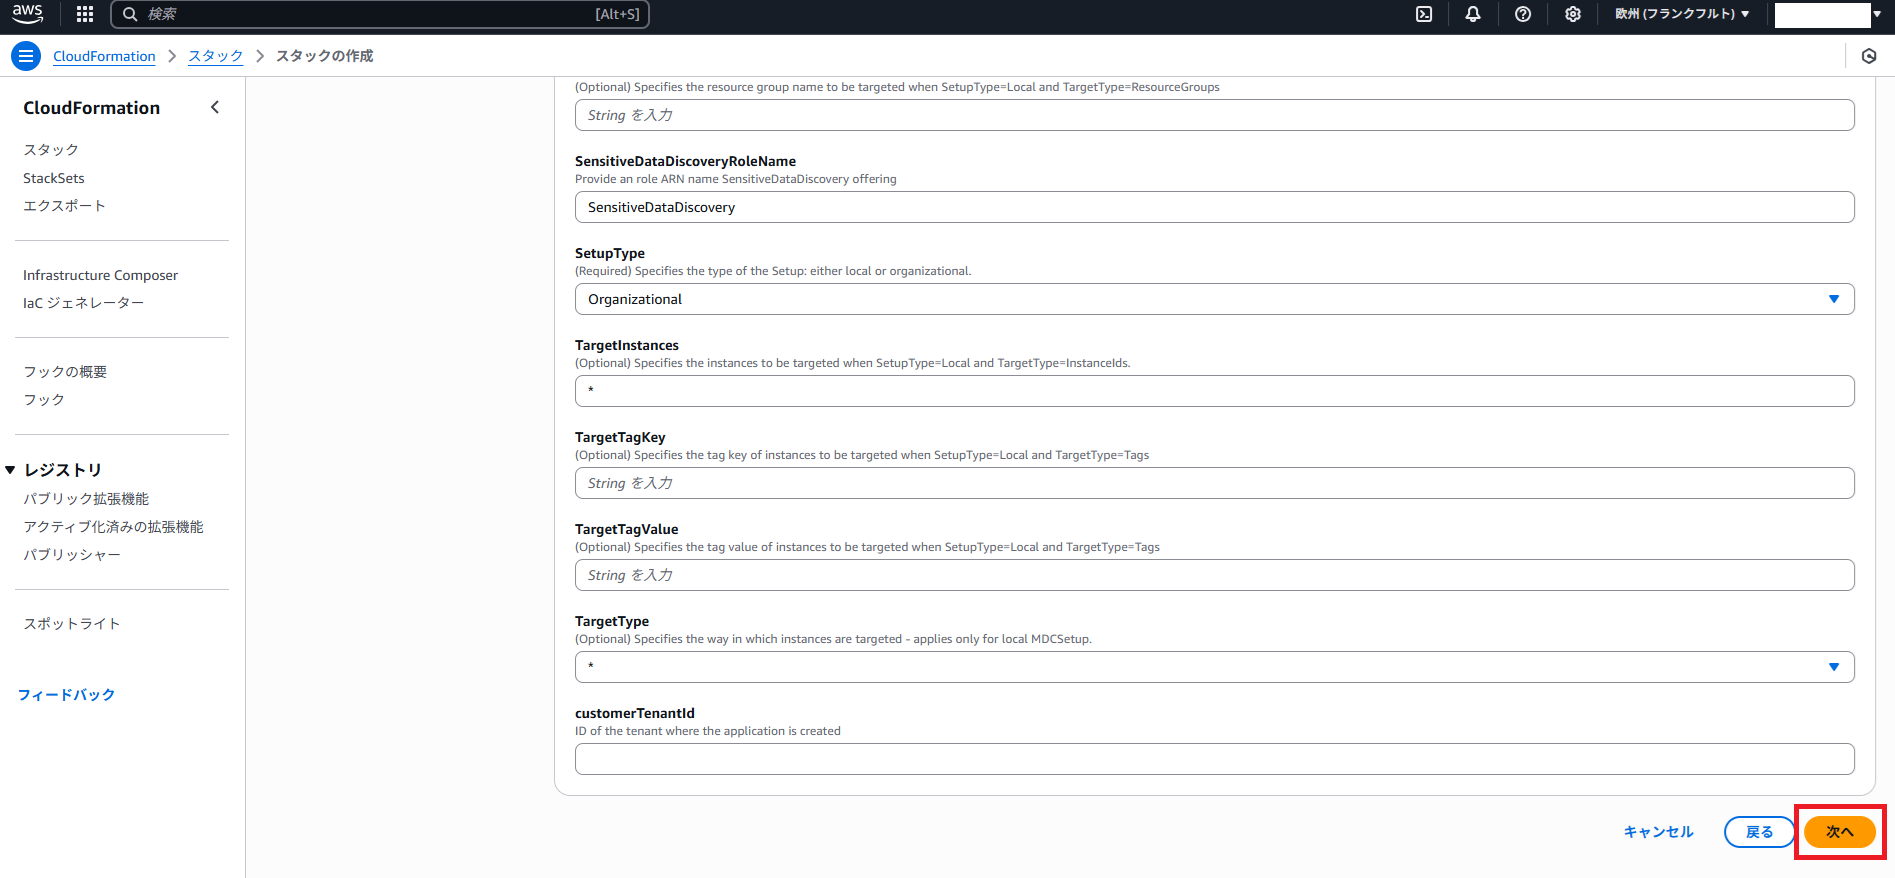
Task: Open the services grid menu
Action: 85,14
